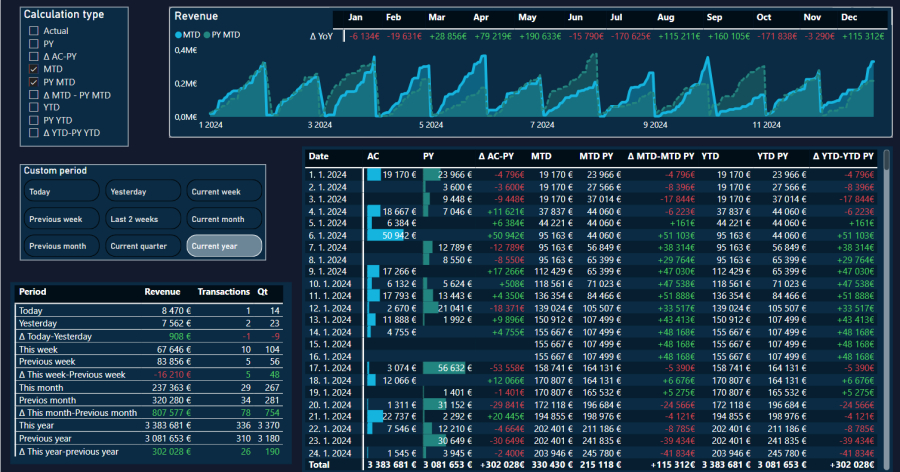Image resolution: width=900 pixels, height=472 pixels.
Task: Click the PY MTD legend marker dot
Action: [207, 35]
